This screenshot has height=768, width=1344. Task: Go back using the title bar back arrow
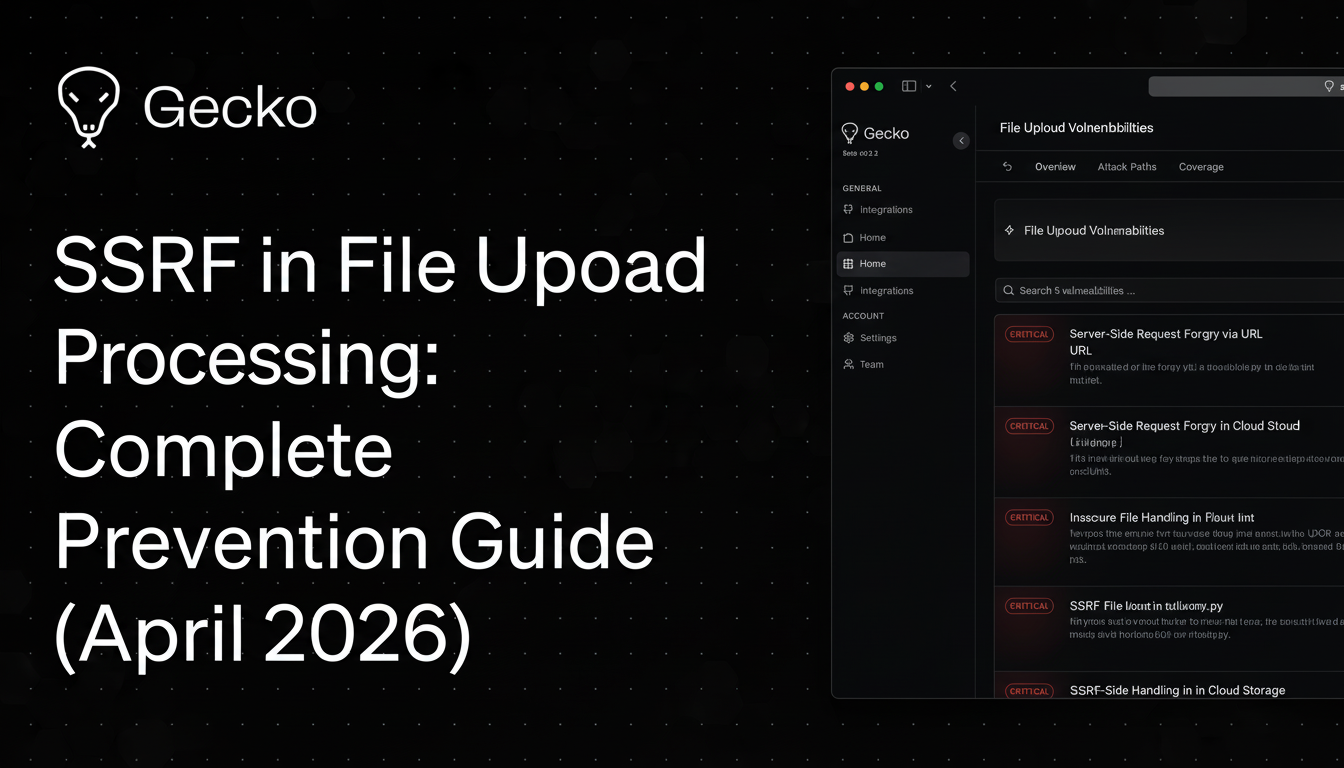[953, 86]
